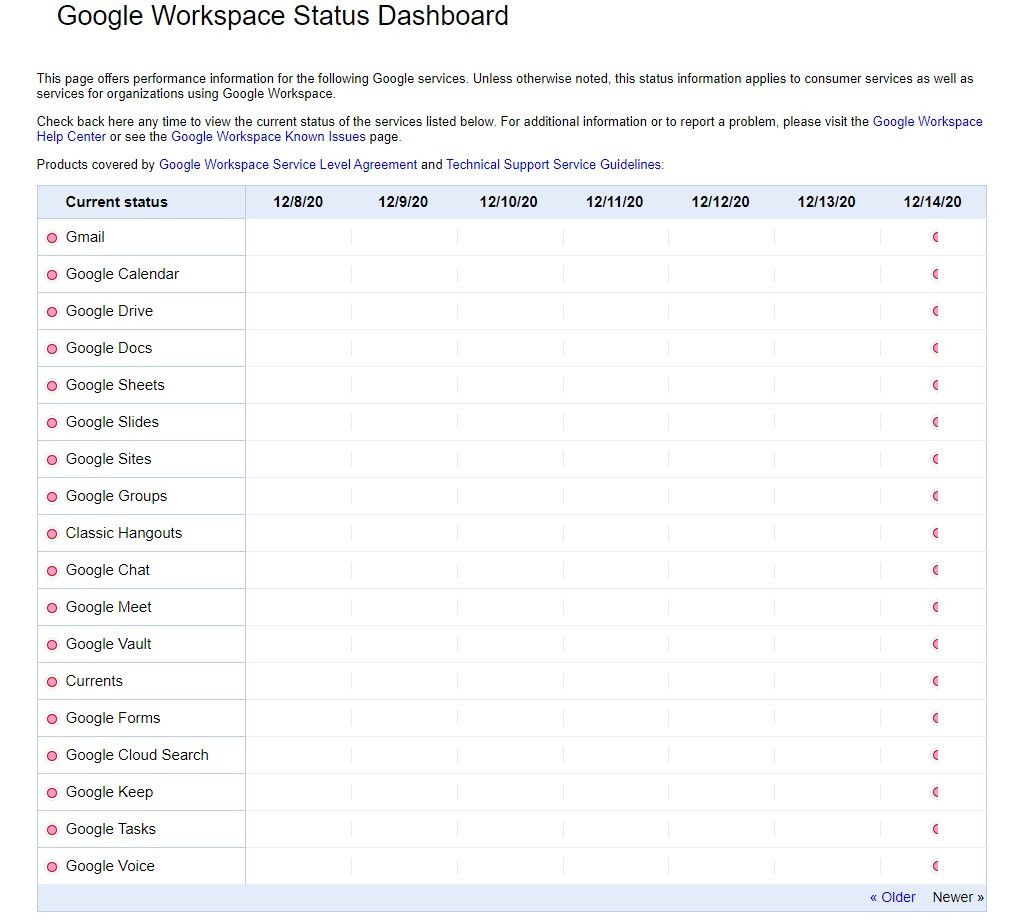Open the Google Workspace Help Center link

coord(927,121)
